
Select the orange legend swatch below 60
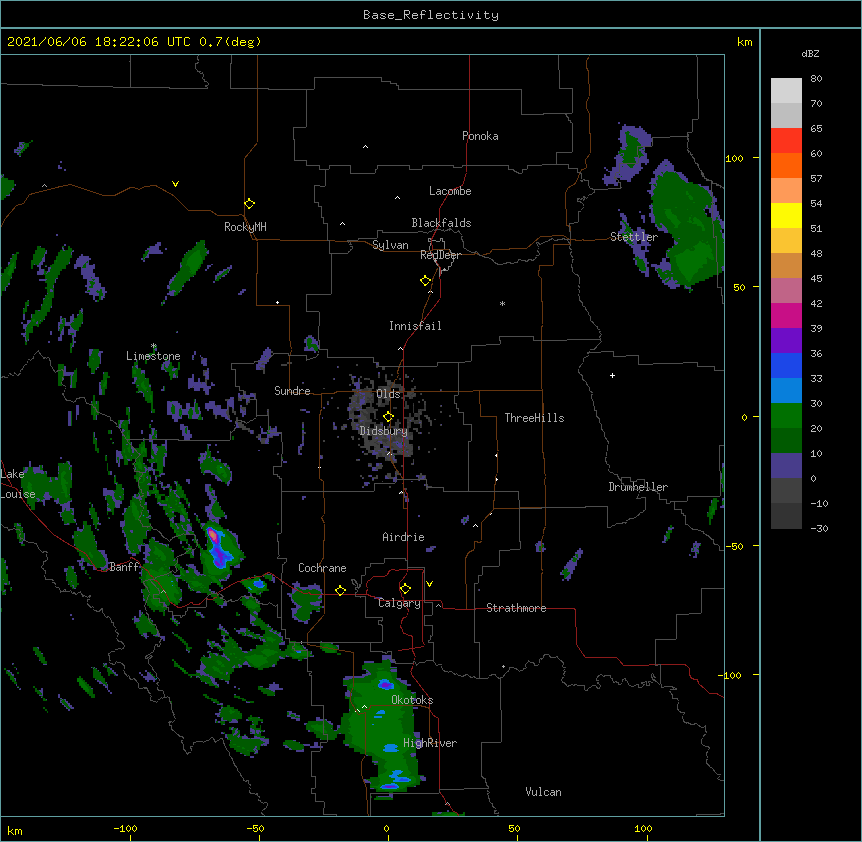tap(786, 165)
